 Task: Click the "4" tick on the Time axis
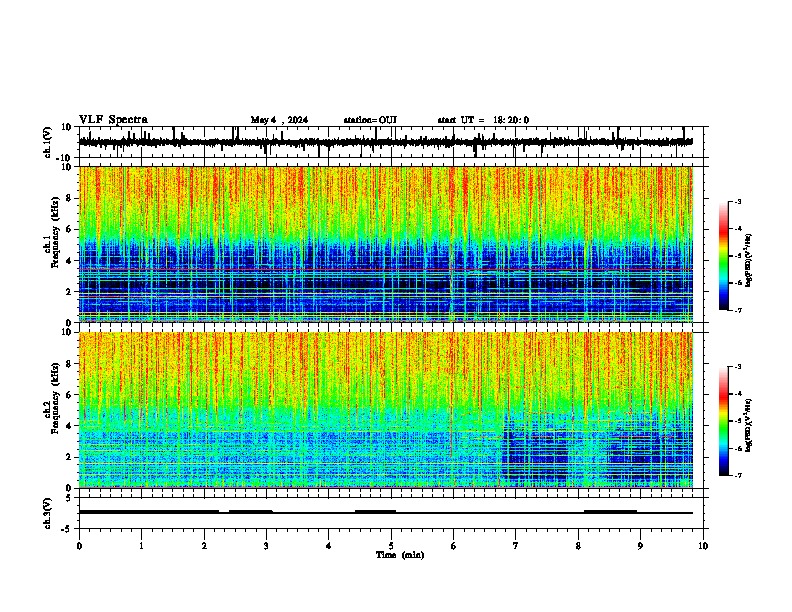[x=329, y=546]
